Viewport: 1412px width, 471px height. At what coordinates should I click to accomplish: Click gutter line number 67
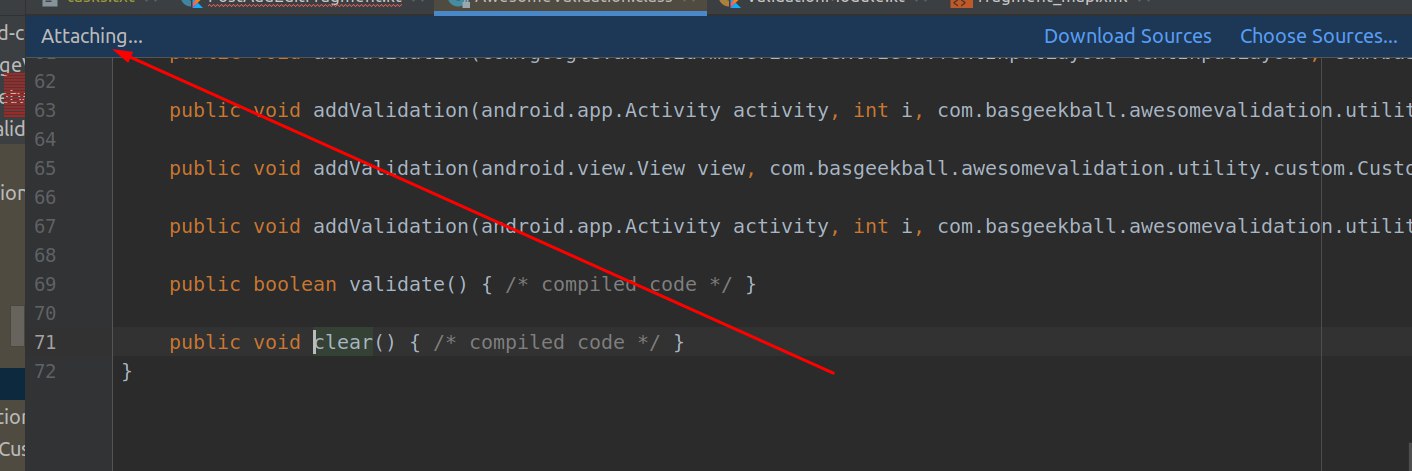coord(45,226)
